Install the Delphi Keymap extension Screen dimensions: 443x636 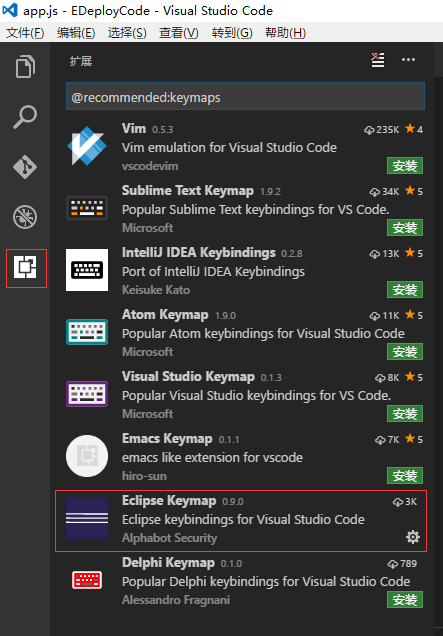point(405,599)
